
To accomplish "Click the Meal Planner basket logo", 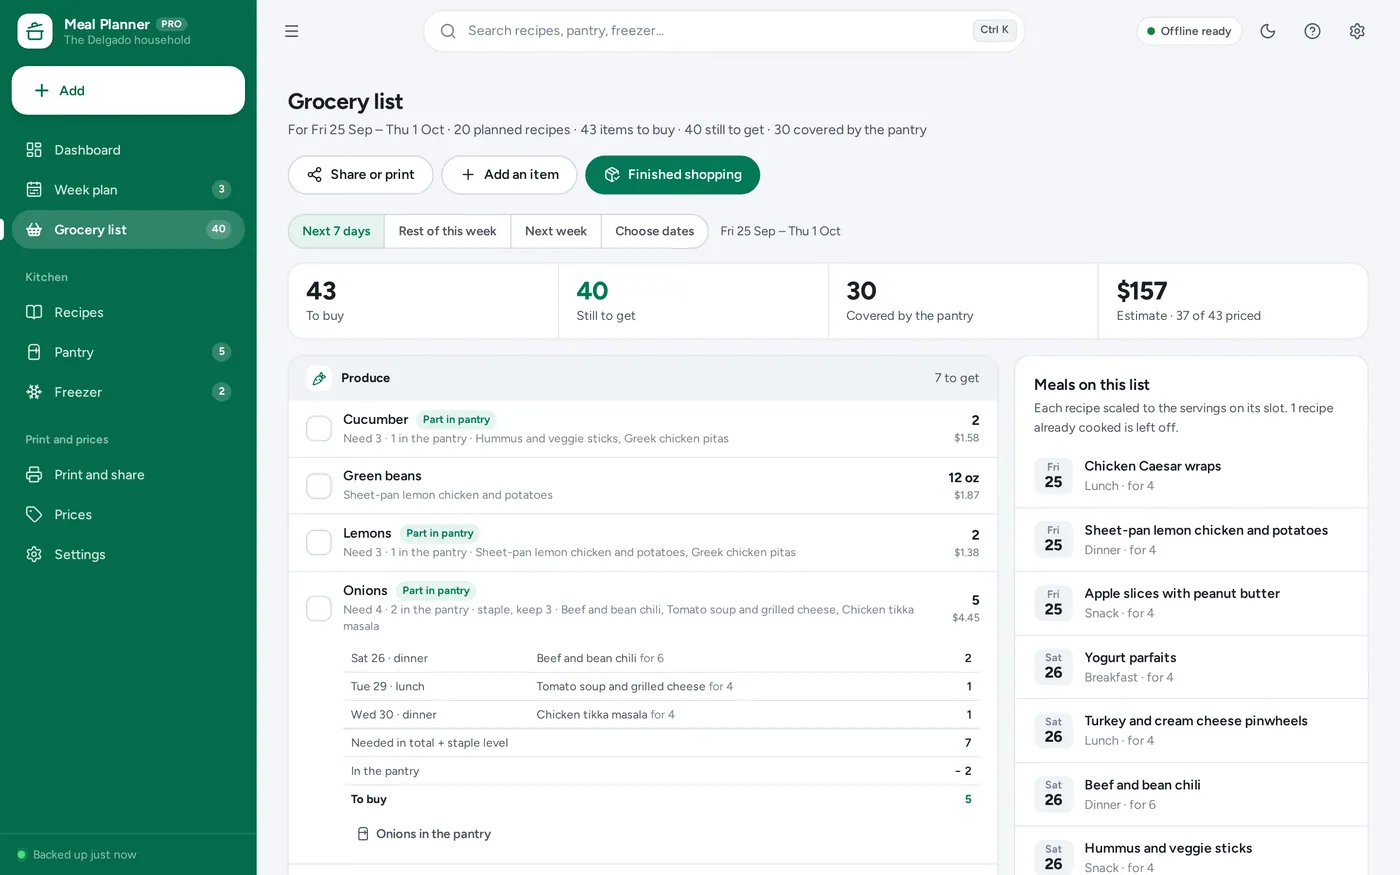I will [x=35, y=31].
